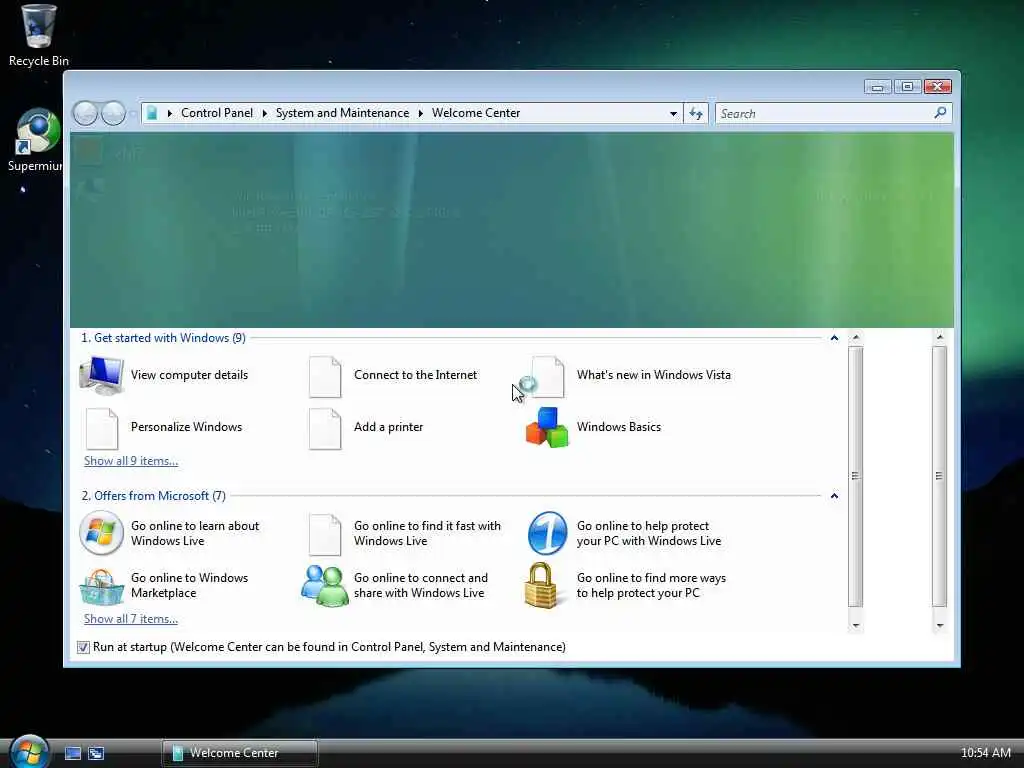Open What's new in Windows Vista text
The image size is (1024, 768).
click(654, 375)
